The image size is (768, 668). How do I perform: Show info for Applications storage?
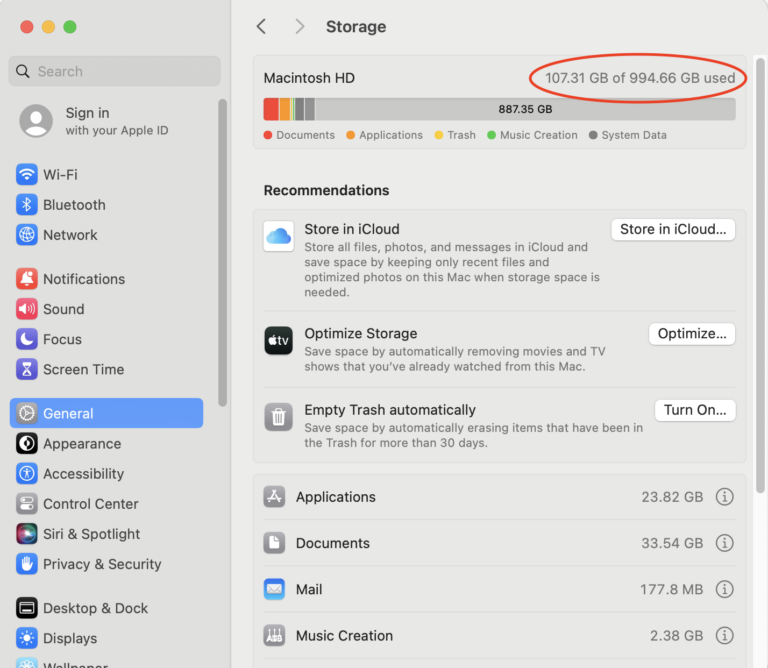pos(725,497)
